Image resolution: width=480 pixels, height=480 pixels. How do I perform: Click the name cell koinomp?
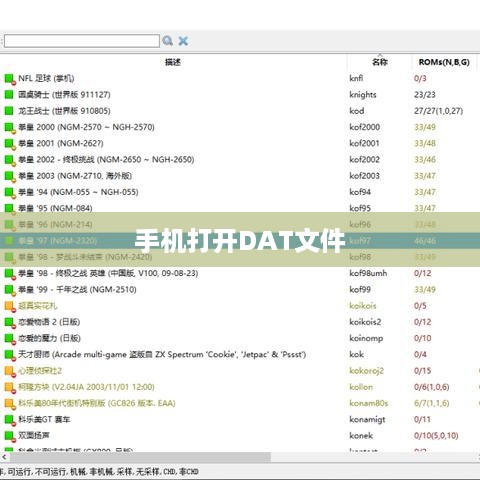(366, 338)
